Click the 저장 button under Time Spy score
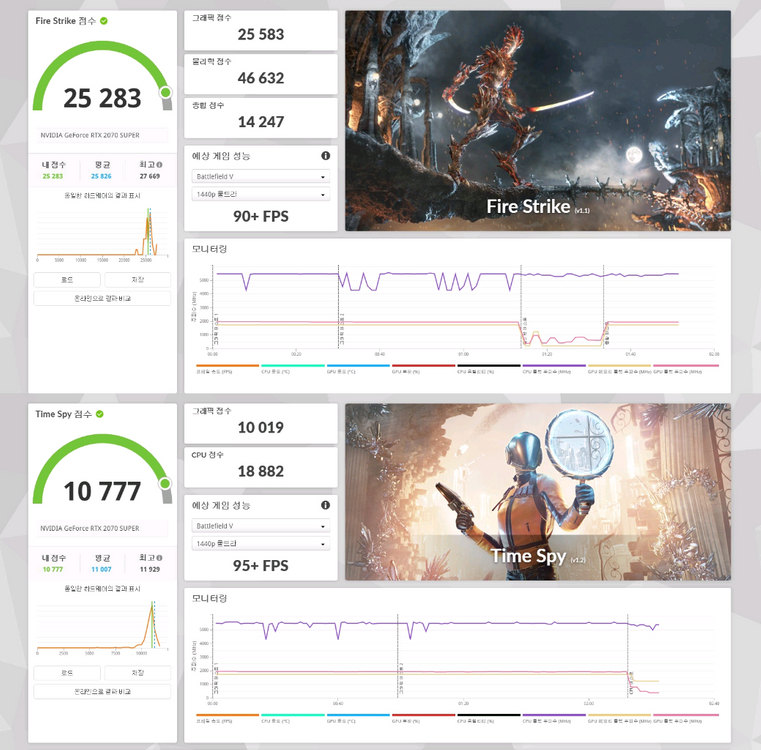761x750 pixels. point(137,673)
